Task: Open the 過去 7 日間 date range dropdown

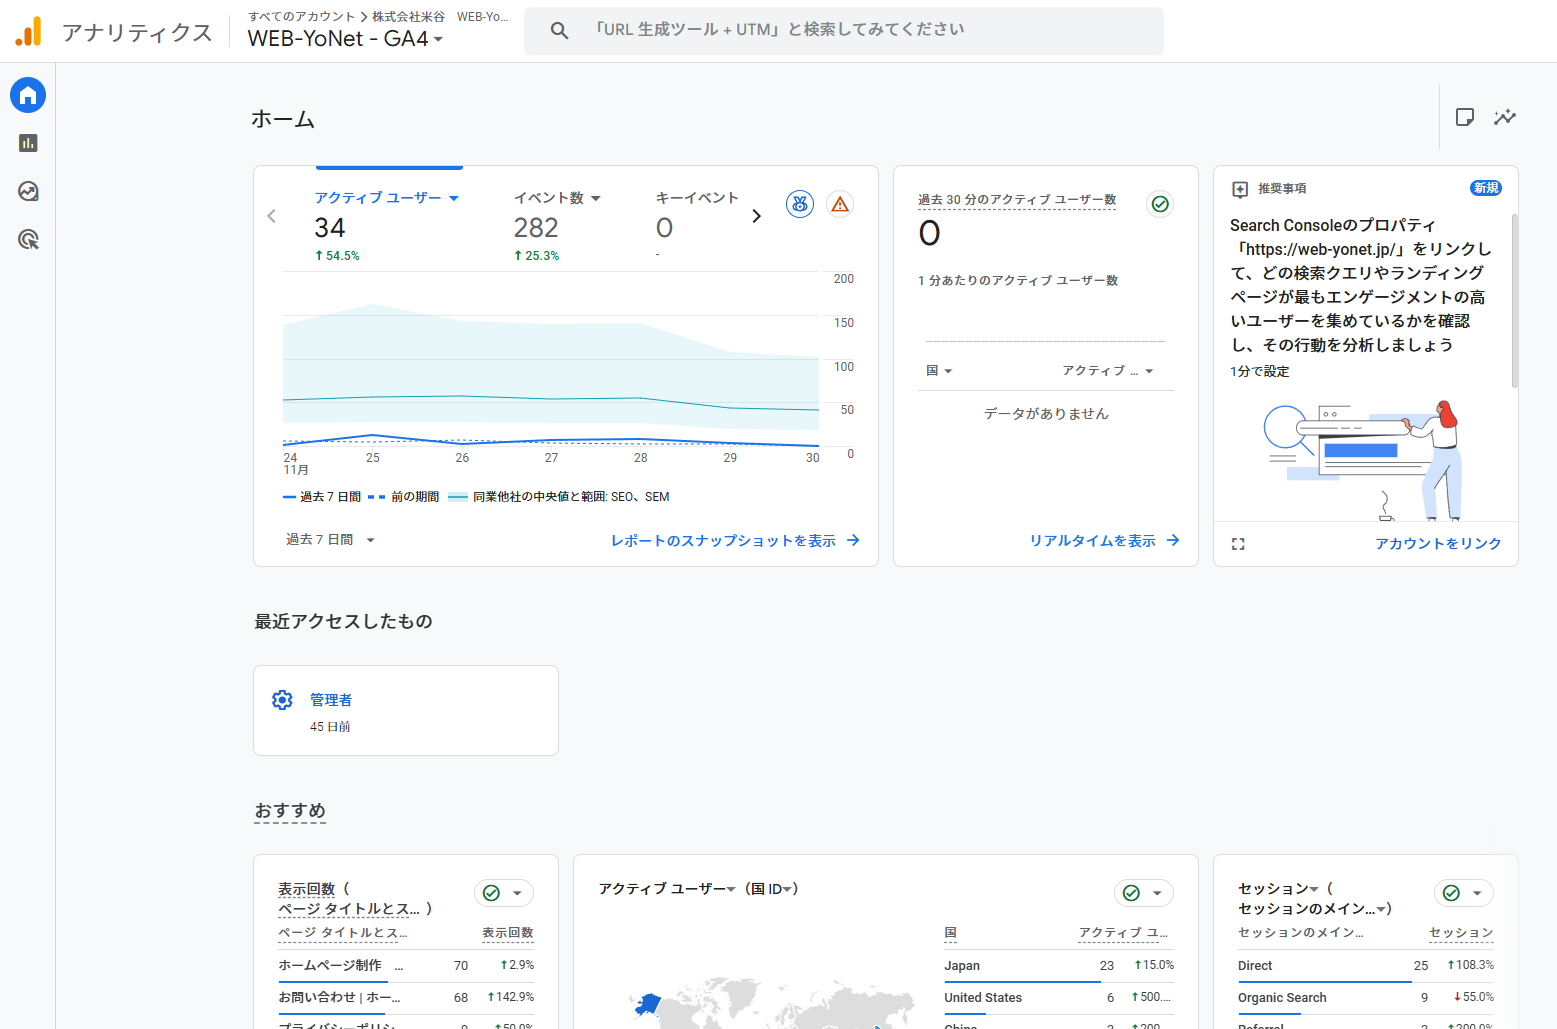Action: tap(330, 540)
